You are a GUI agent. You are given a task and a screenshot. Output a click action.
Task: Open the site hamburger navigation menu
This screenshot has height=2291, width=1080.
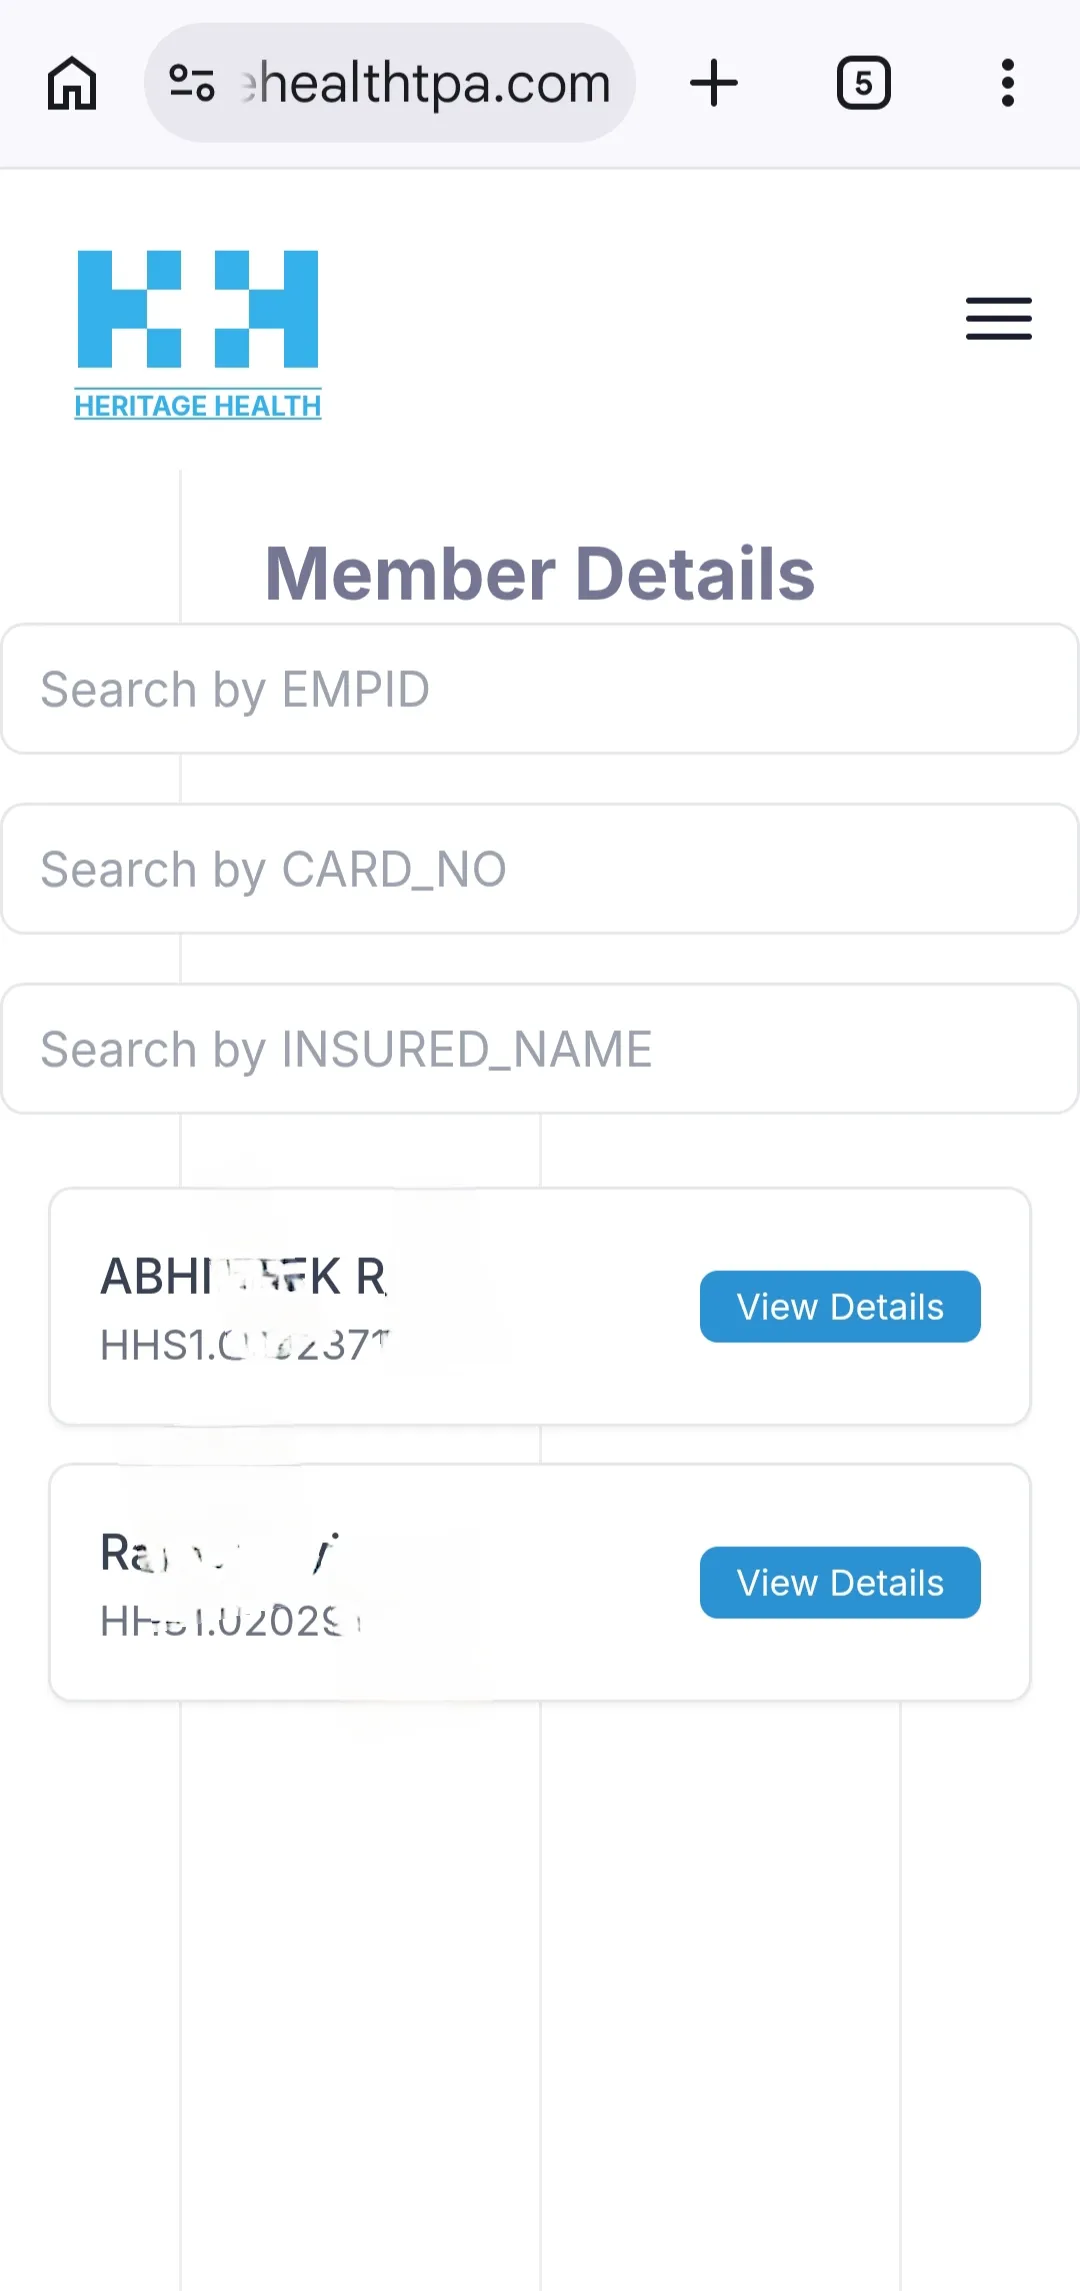click(x=998, y=319)
